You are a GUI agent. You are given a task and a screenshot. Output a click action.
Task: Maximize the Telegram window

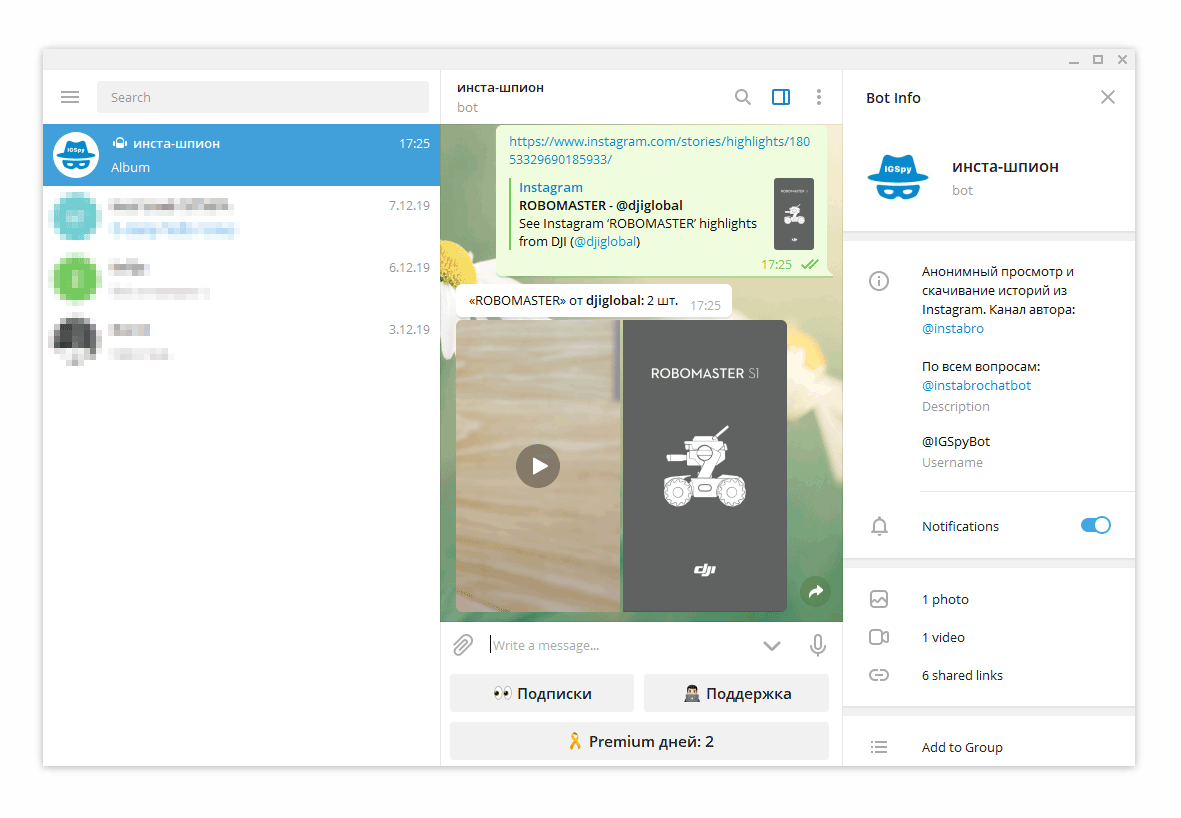[1098, 60]
